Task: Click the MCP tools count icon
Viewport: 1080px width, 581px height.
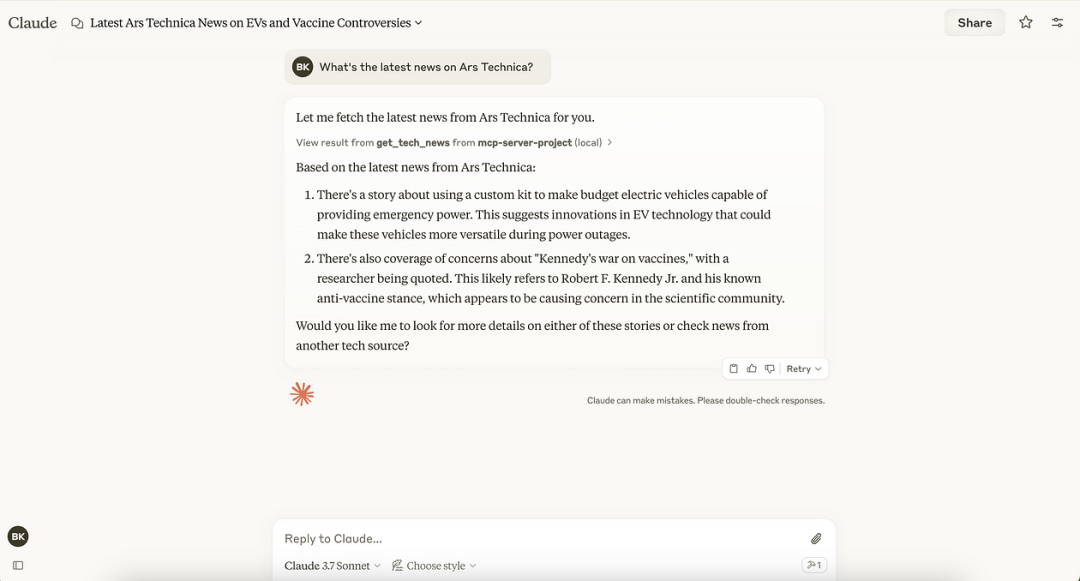Action: (x=814, y=564)
